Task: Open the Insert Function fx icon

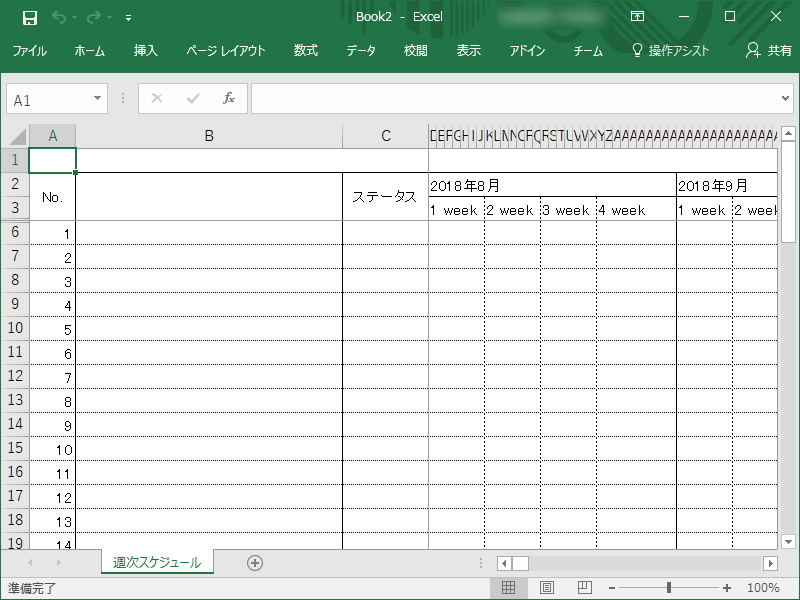Action: point(228,98)
